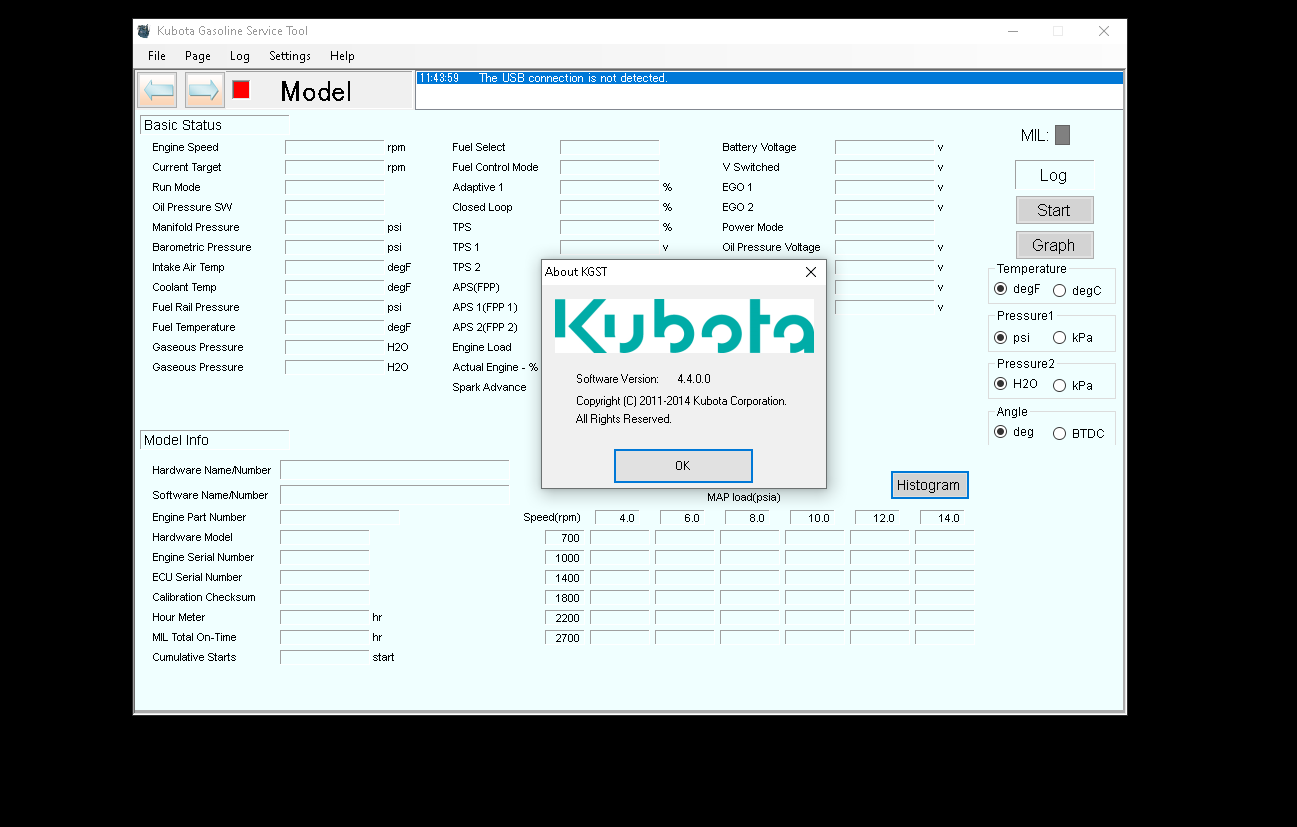
Task: Click the ECU Serial Number field
Action: tap(324, 577)
